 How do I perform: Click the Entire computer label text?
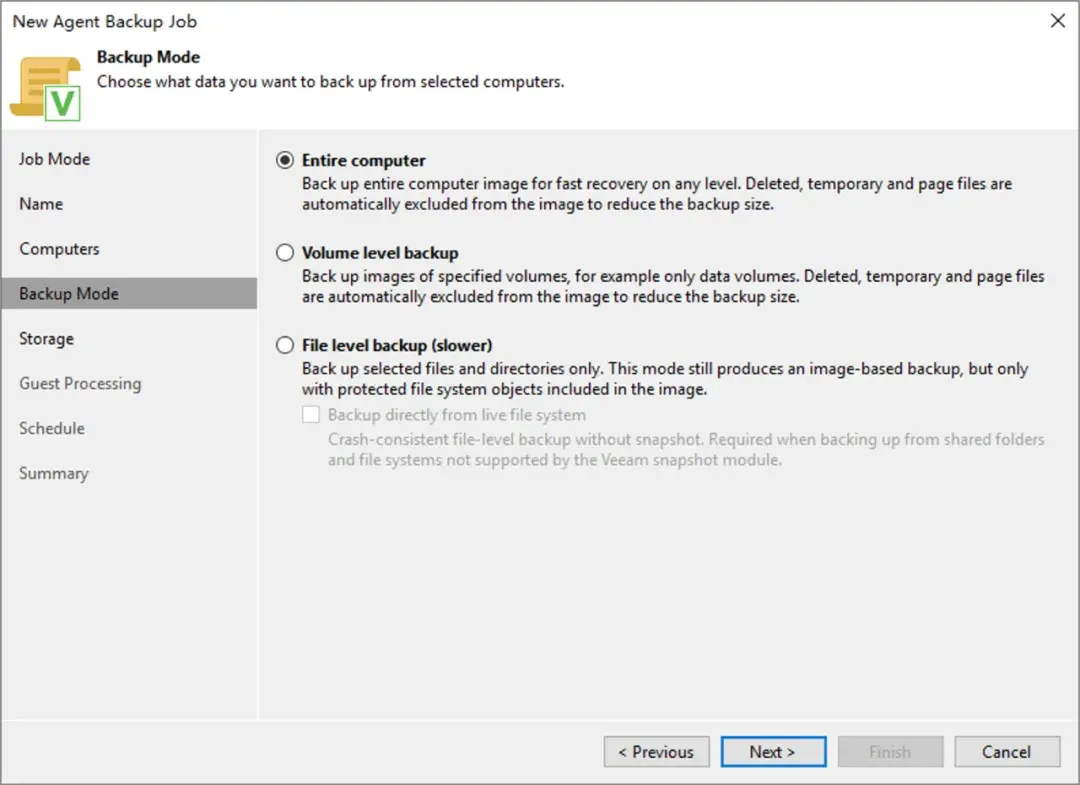click(x=364, y=160)
